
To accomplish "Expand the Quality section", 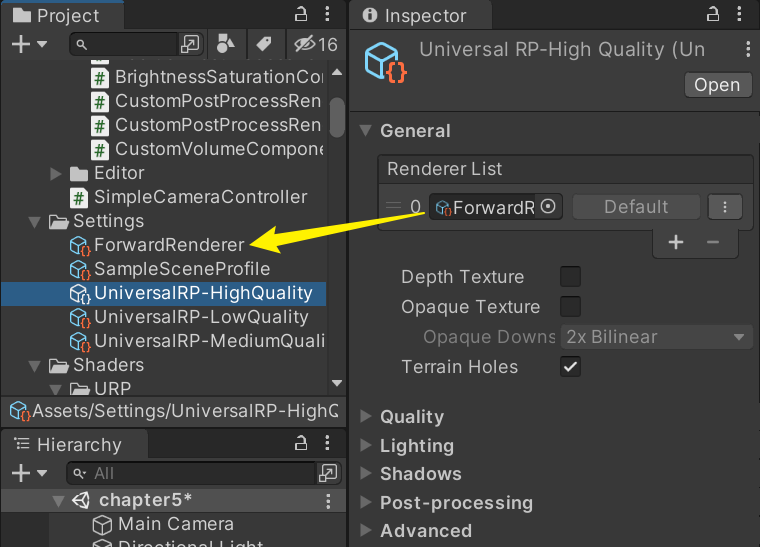I will click(411, 417).
